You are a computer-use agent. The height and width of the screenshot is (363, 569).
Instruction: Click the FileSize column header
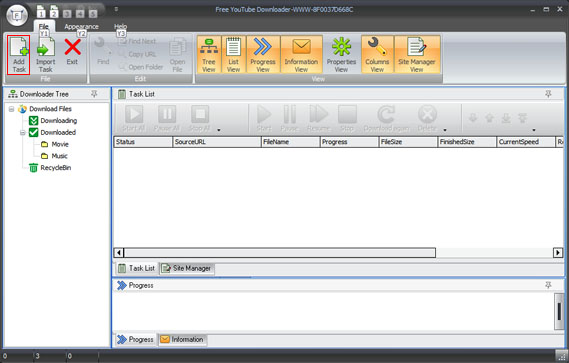(408, 142)
